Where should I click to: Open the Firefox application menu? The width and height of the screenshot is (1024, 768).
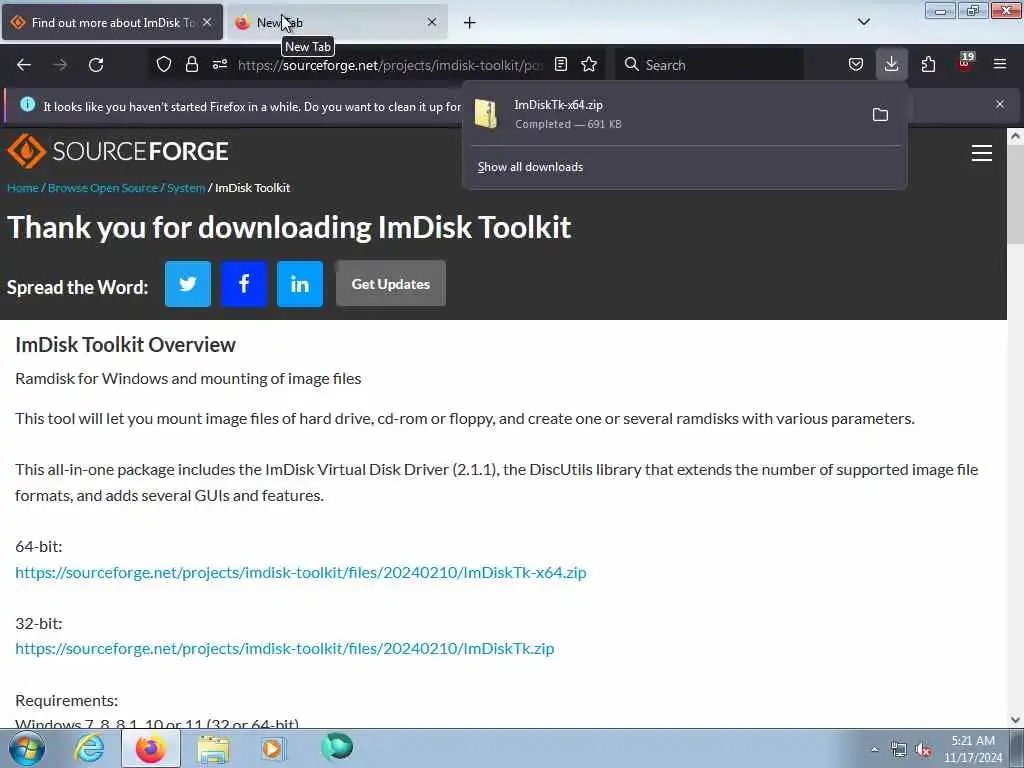point(1000,64)
